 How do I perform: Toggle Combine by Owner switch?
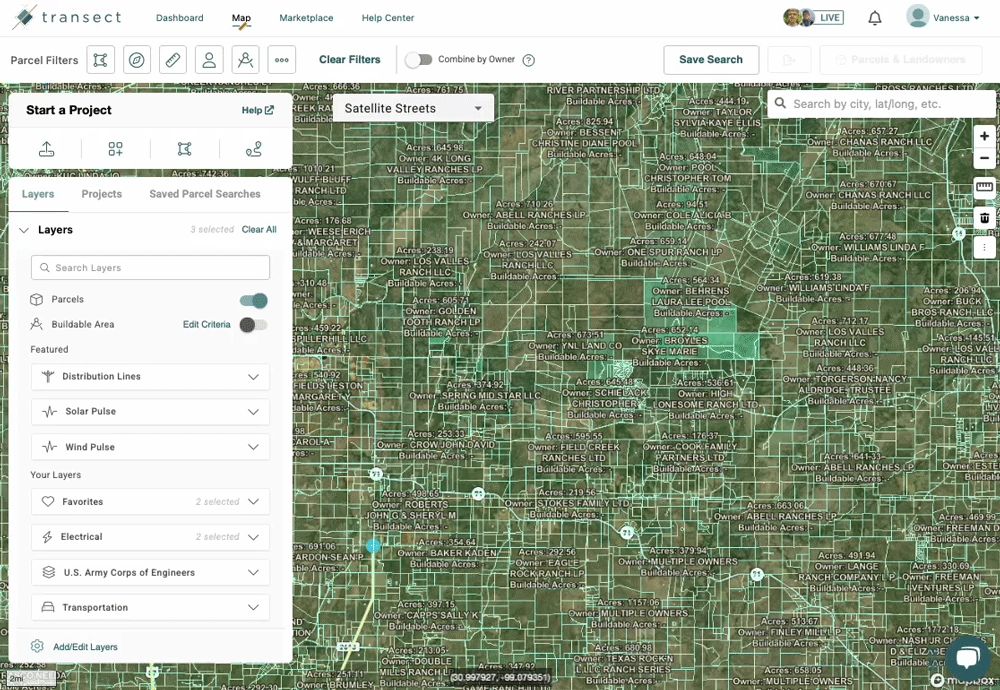pyautogui.click(x=418, y=60)
